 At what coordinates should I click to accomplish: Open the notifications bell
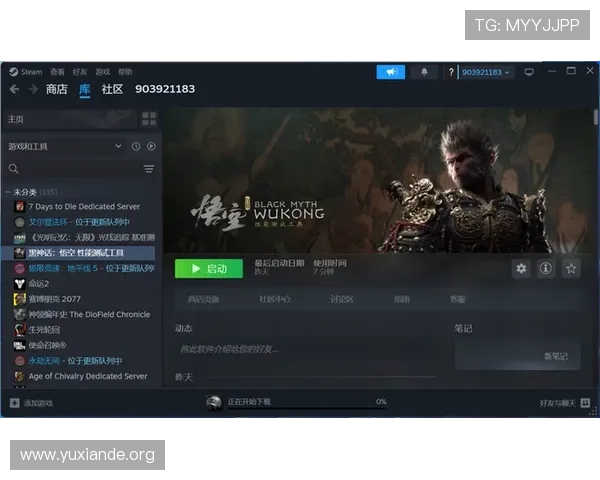click(x=423, y=72)
